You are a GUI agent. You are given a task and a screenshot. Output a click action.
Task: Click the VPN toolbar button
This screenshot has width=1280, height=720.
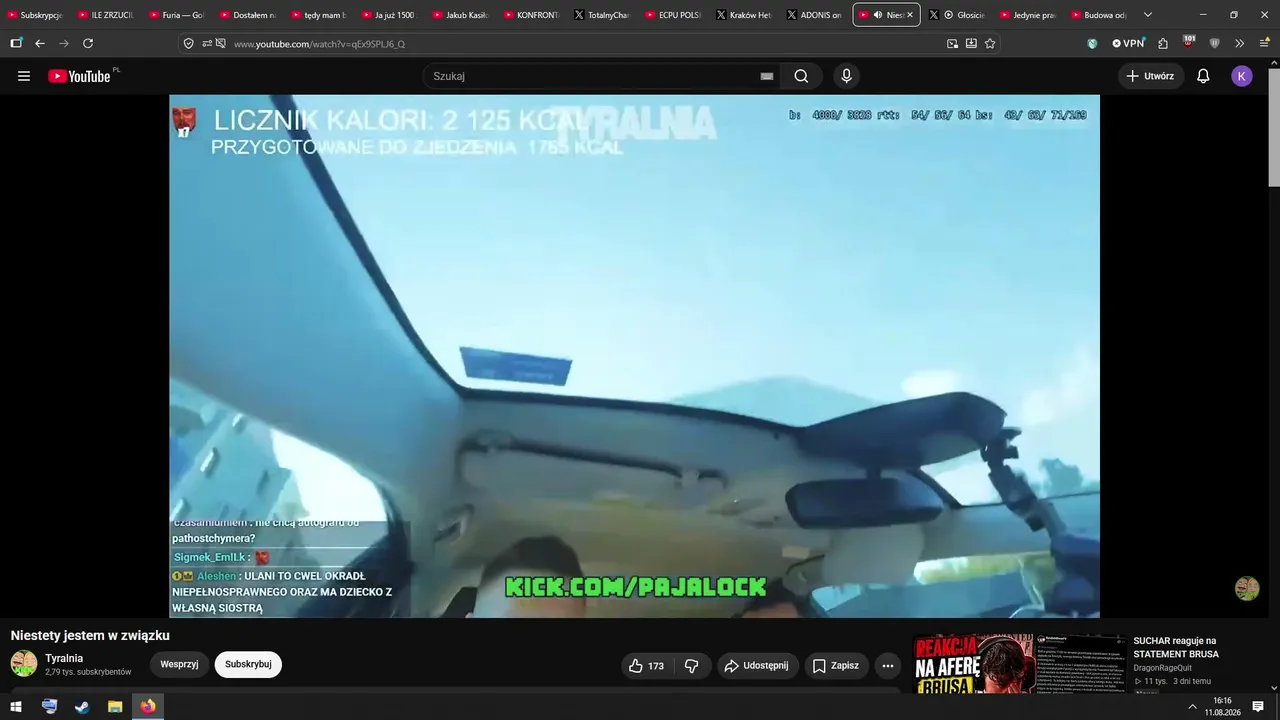(x=1128, y=43)
